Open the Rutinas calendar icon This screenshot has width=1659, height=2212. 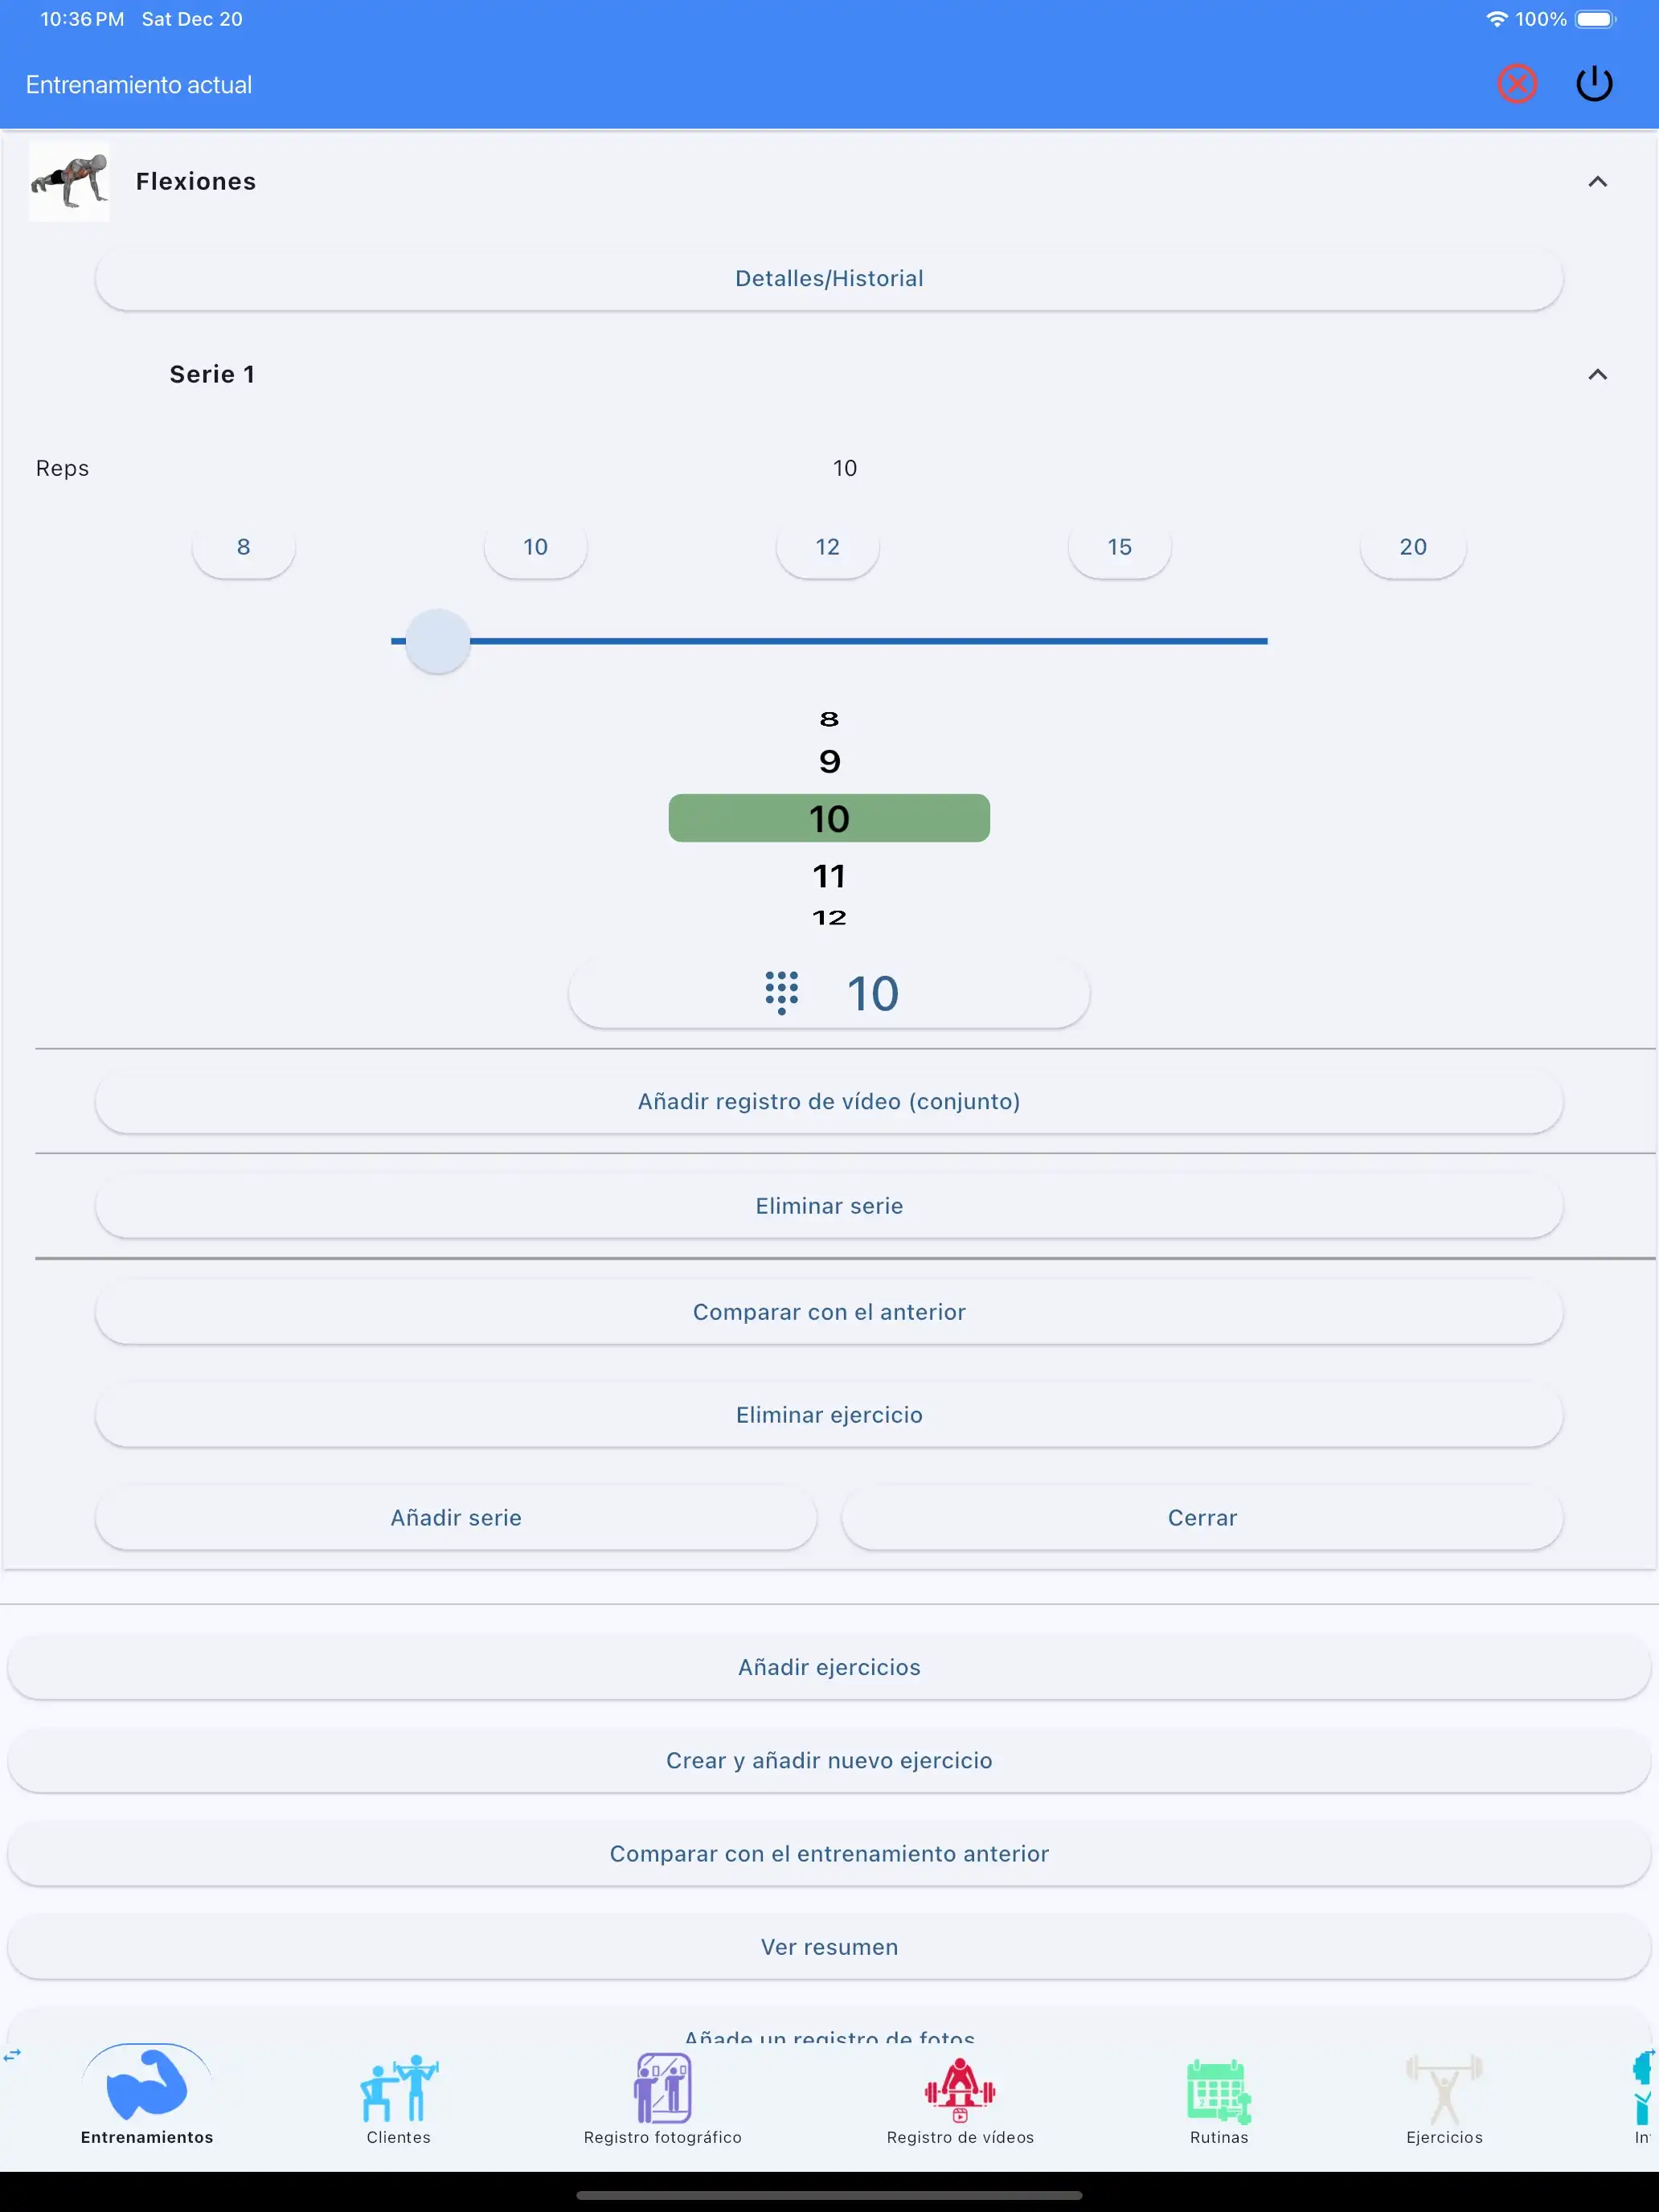coord(1218,2090)
